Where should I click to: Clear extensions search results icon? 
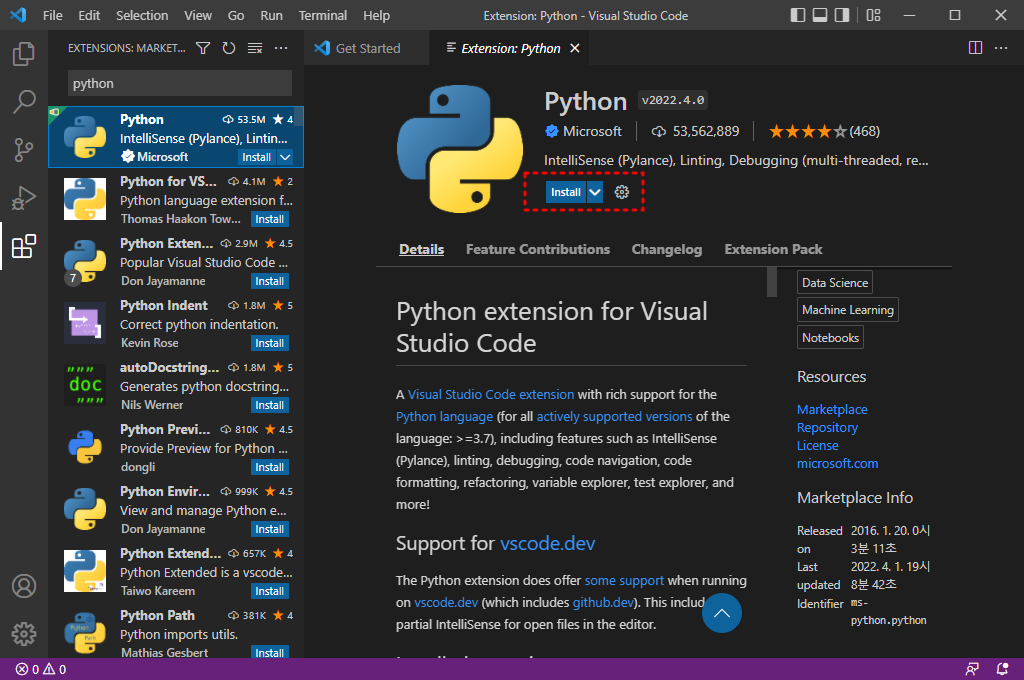pos(255,48)
